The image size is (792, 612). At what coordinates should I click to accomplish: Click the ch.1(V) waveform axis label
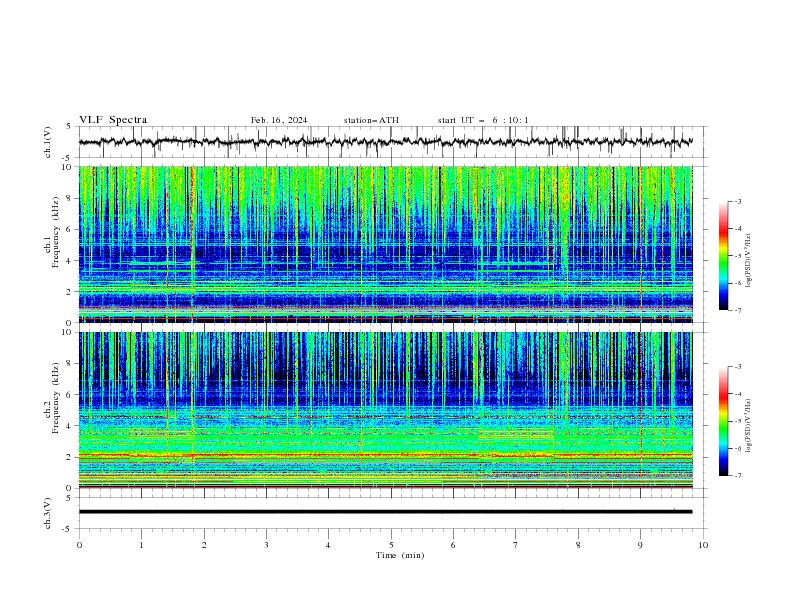click(48, 142)
